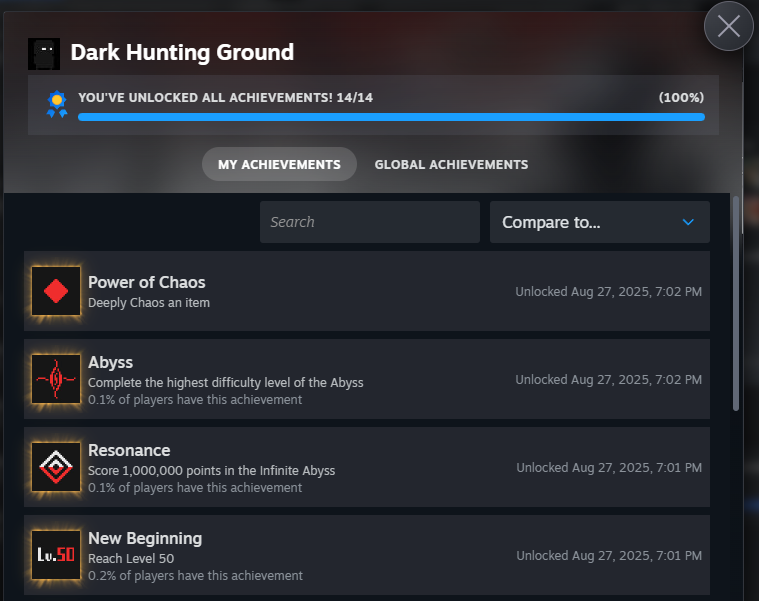Expand the Compare to chevron arrow
The width and height of the screenshot is (759, 601).
click(x=688, y=222)
